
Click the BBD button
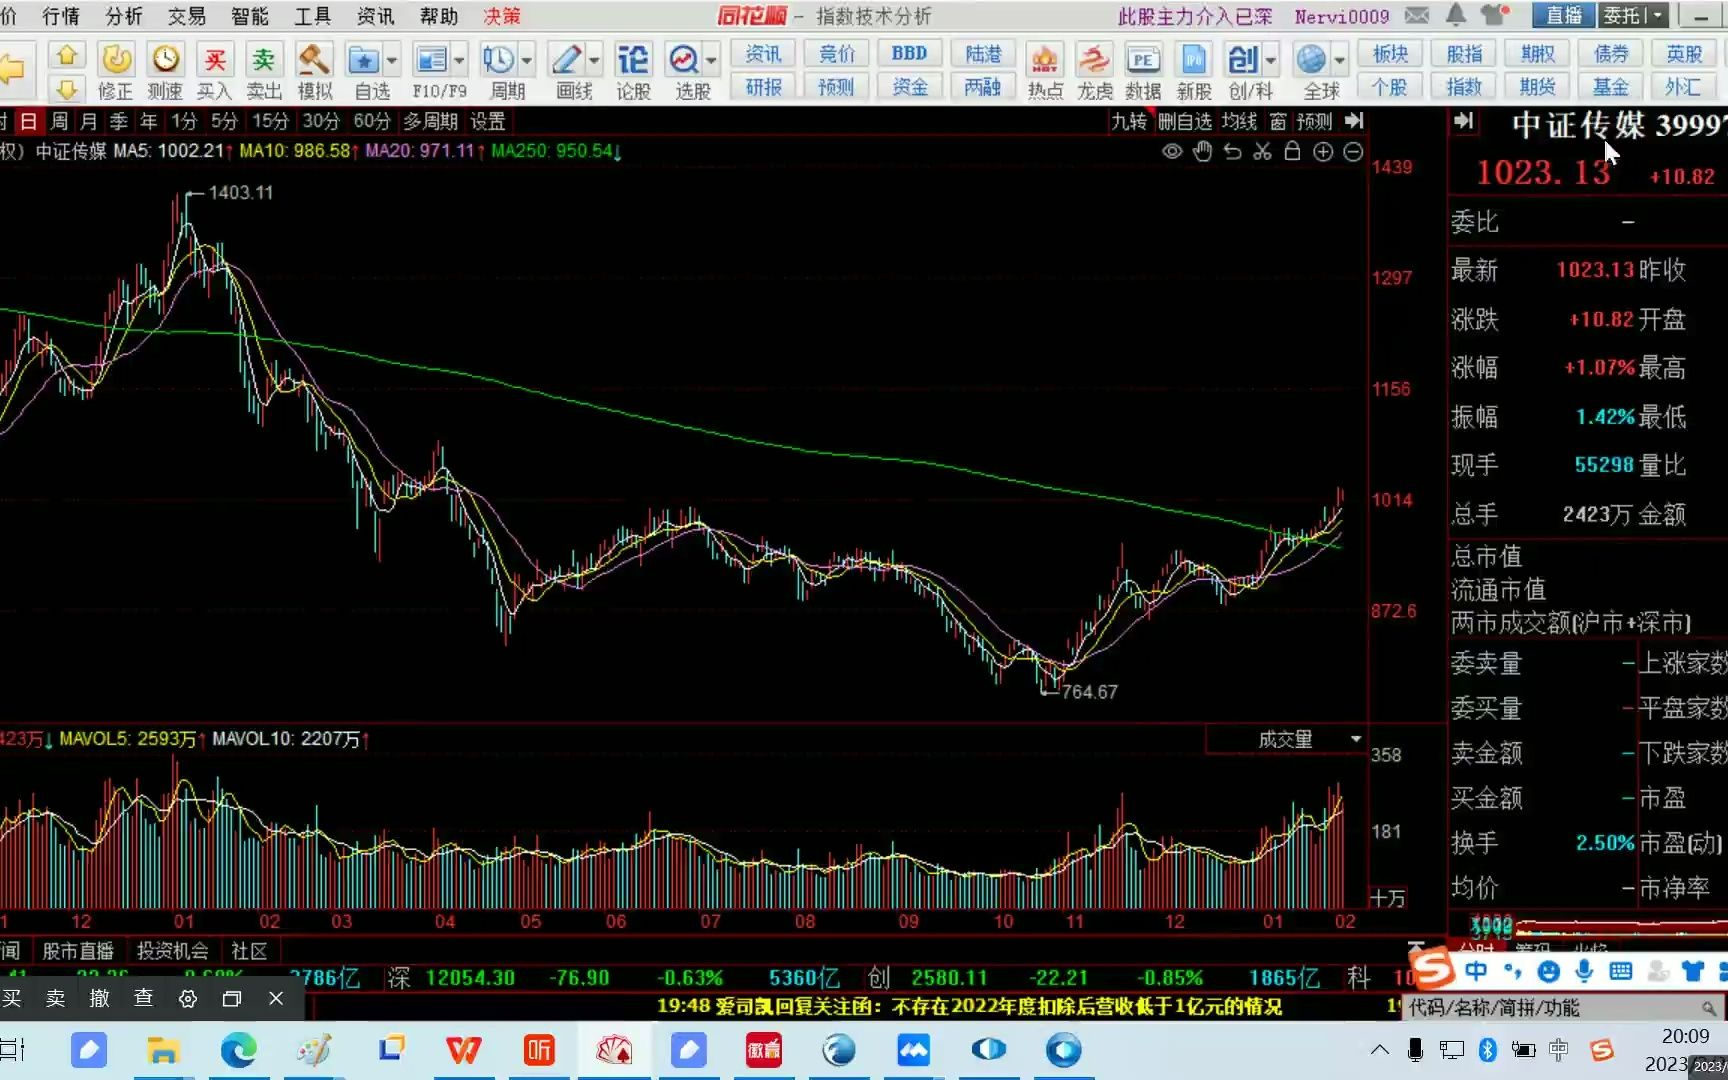click(x=910, y=53)
